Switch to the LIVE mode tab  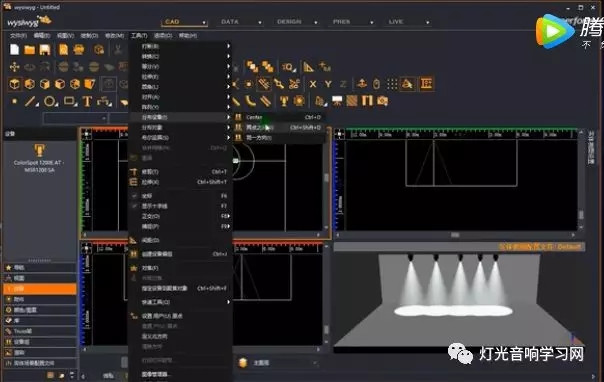(x=396, y=22)
